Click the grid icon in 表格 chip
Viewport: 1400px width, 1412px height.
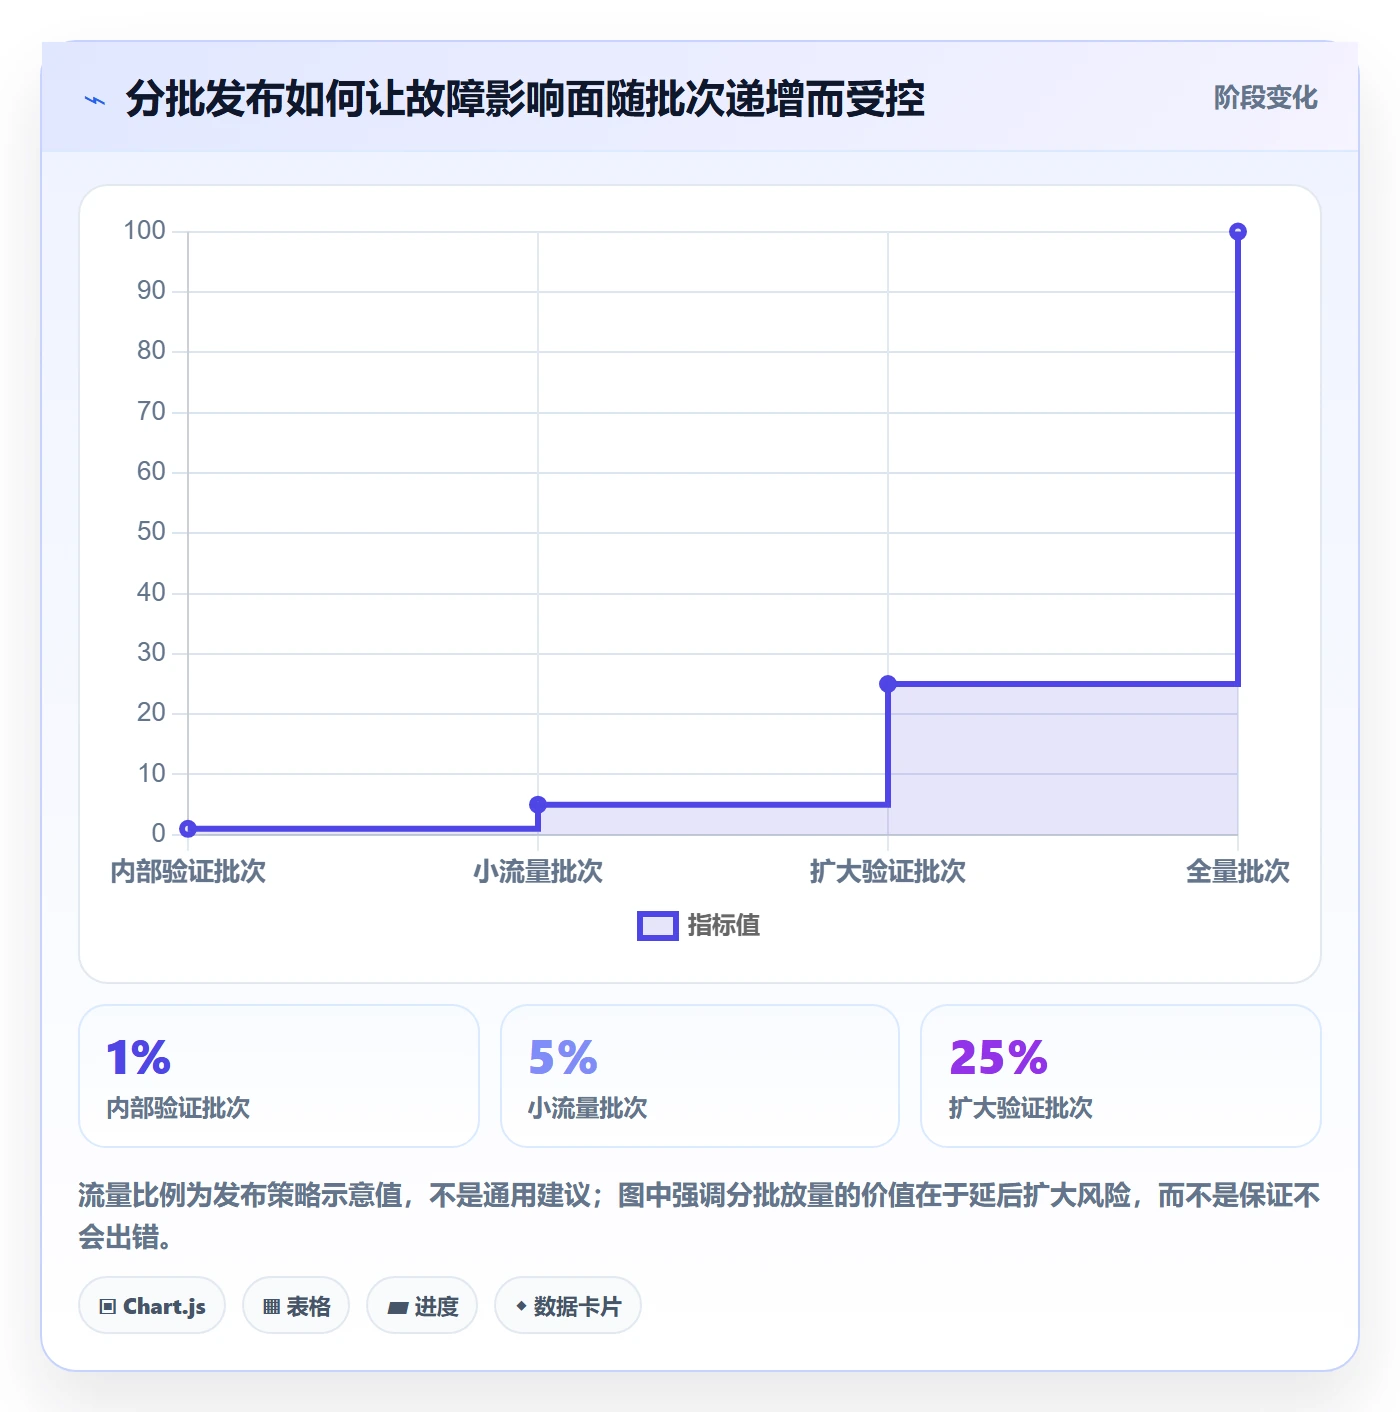(271, 1307)
